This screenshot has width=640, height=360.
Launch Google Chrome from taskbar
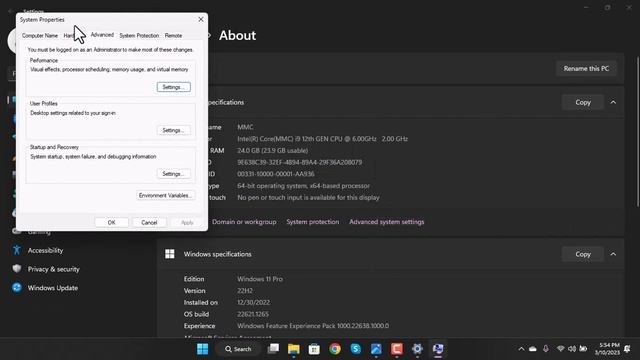point(335,349)
